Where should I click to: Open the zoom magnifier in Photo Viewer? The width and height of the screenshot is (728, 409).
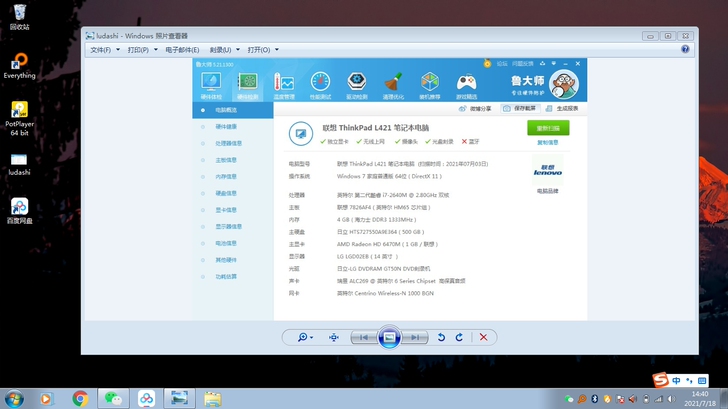click(x=305, y=338)
